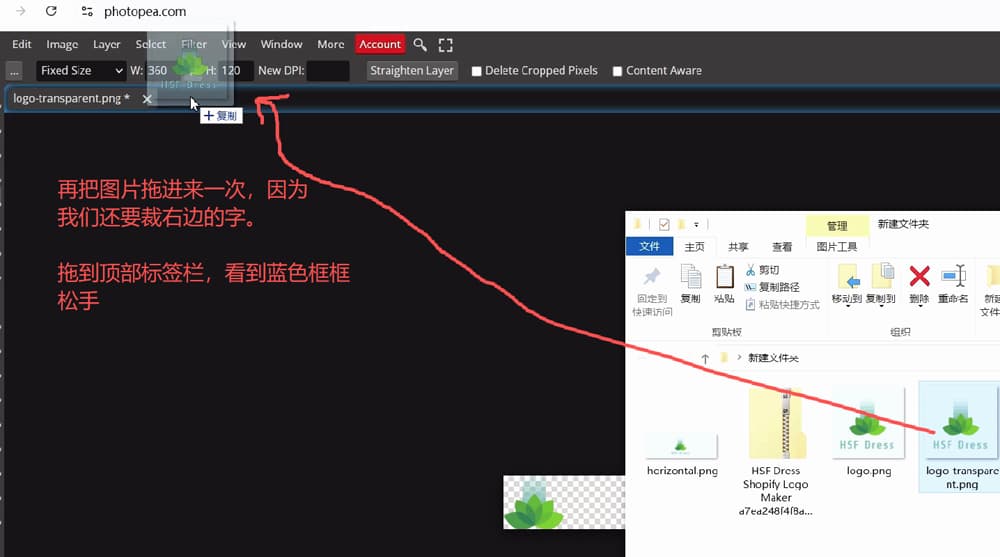
Task: Open the tool presets ellipsis button
Action: [x=14, y=71]
